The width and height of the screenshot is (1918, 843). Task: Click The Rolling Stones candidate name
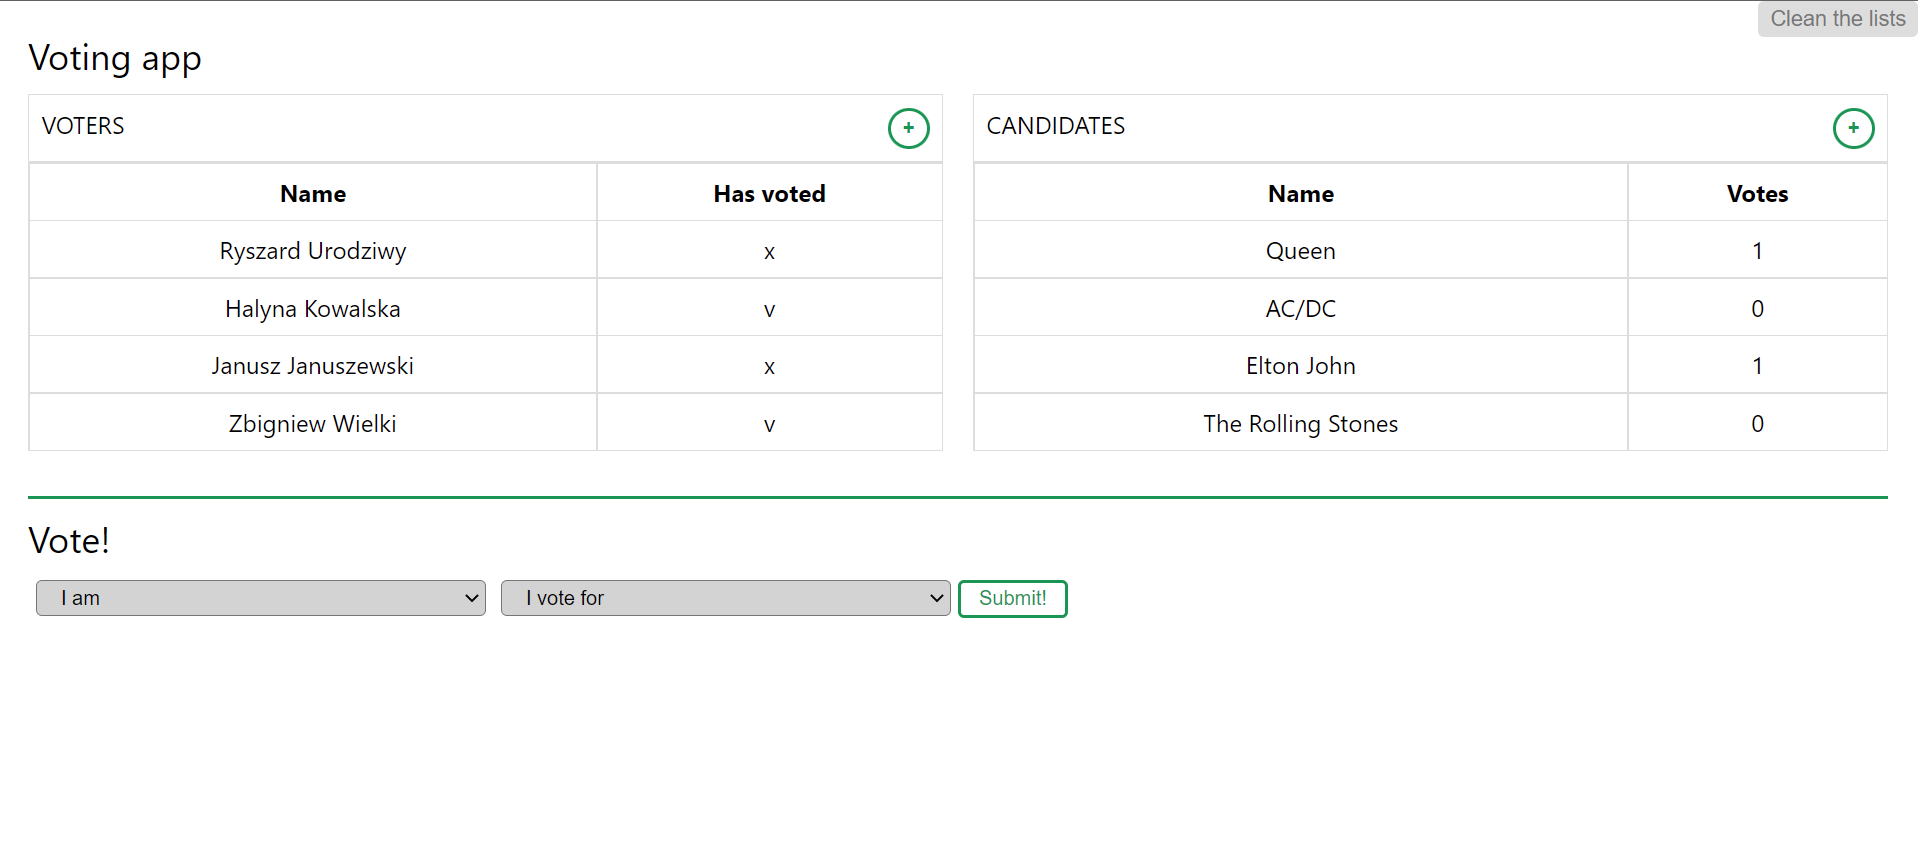(x=1301, y=424)
